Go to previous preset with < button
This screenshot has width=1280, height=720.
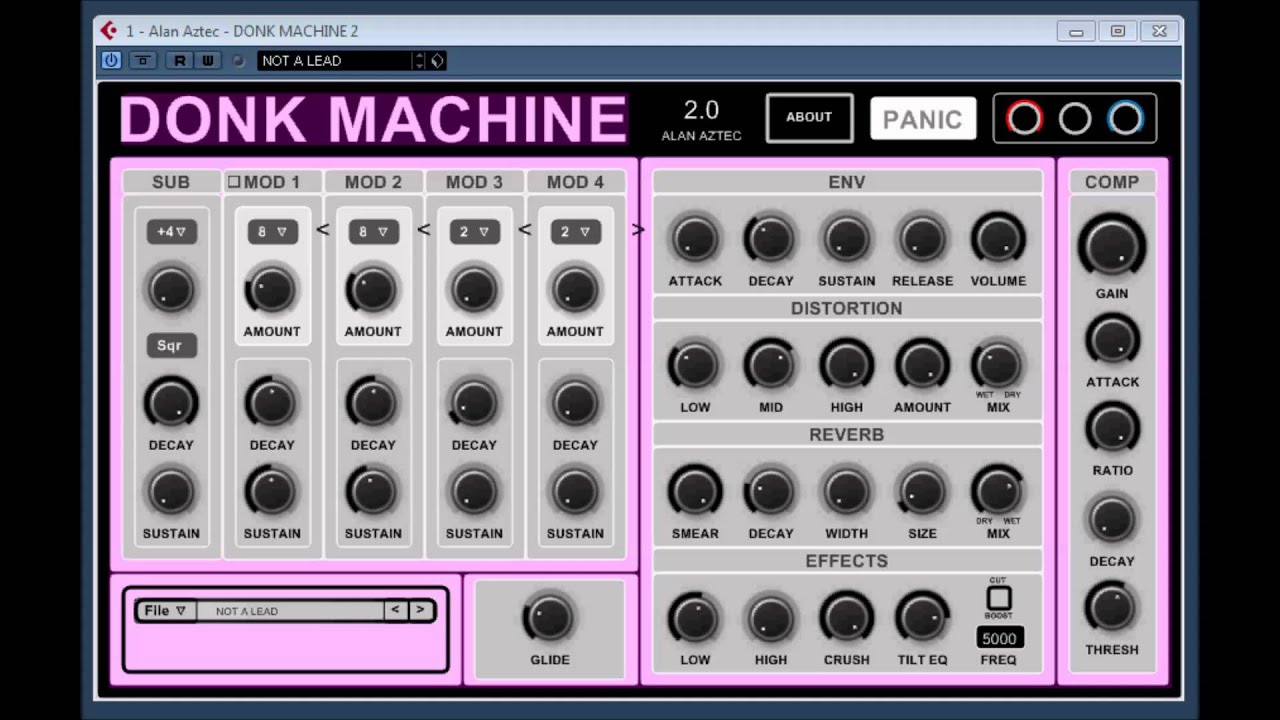click(396, 611)
